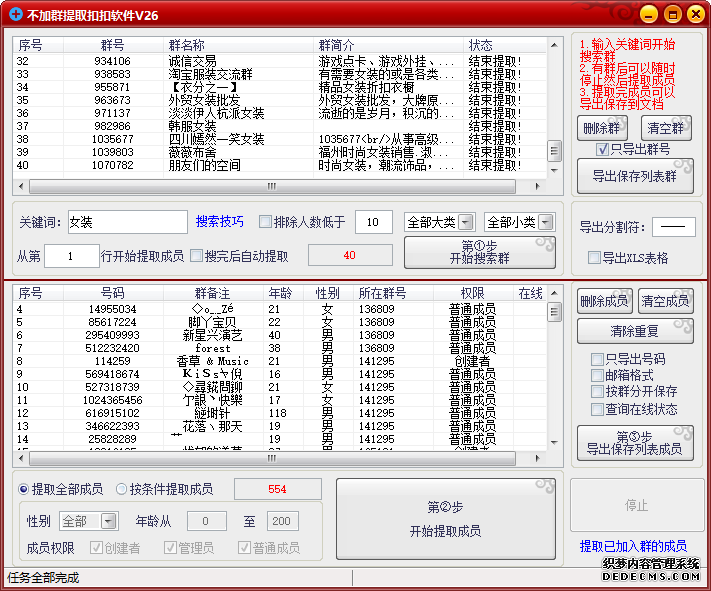This screenshot has width=711, height=591.
Task: Maximize the window with the orange button
Action: click(x=672, y=15)
